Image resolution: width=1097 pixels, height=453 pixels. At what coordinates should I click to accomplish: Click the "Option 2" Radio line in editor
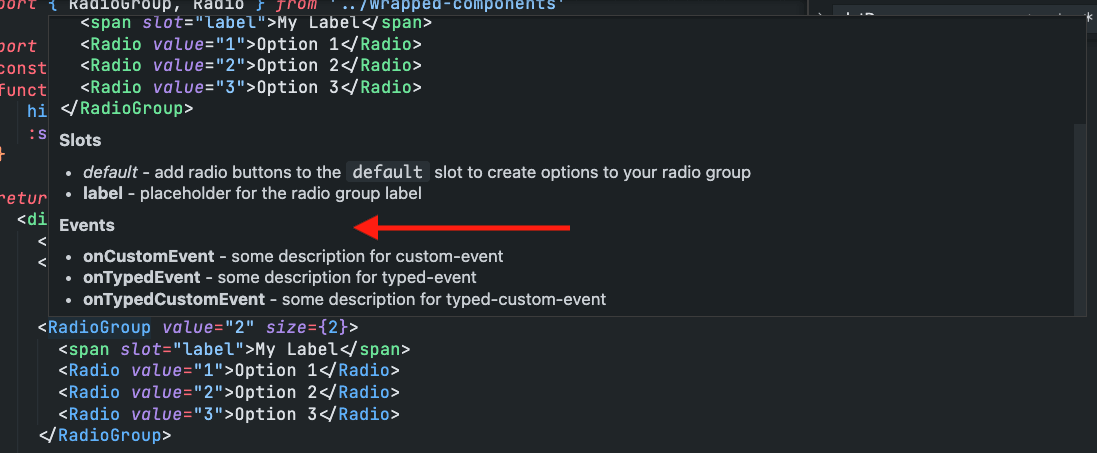tap(229, 392)
